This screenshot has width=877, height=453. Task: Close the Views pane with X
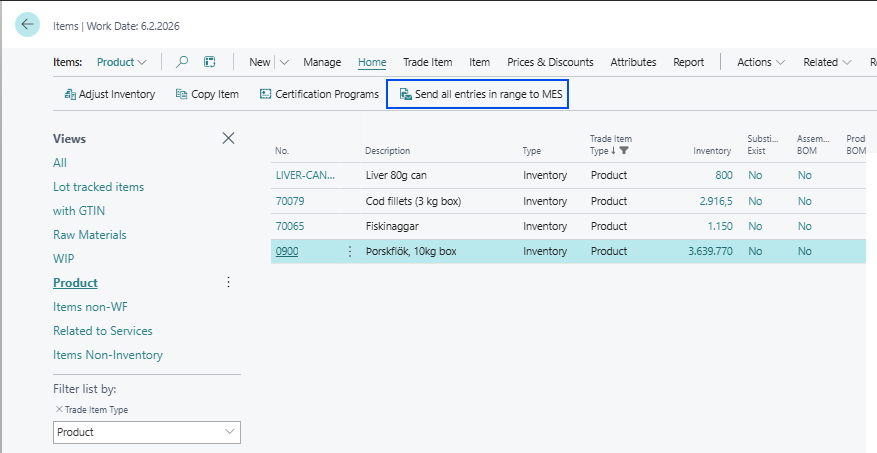coord(228,138)
